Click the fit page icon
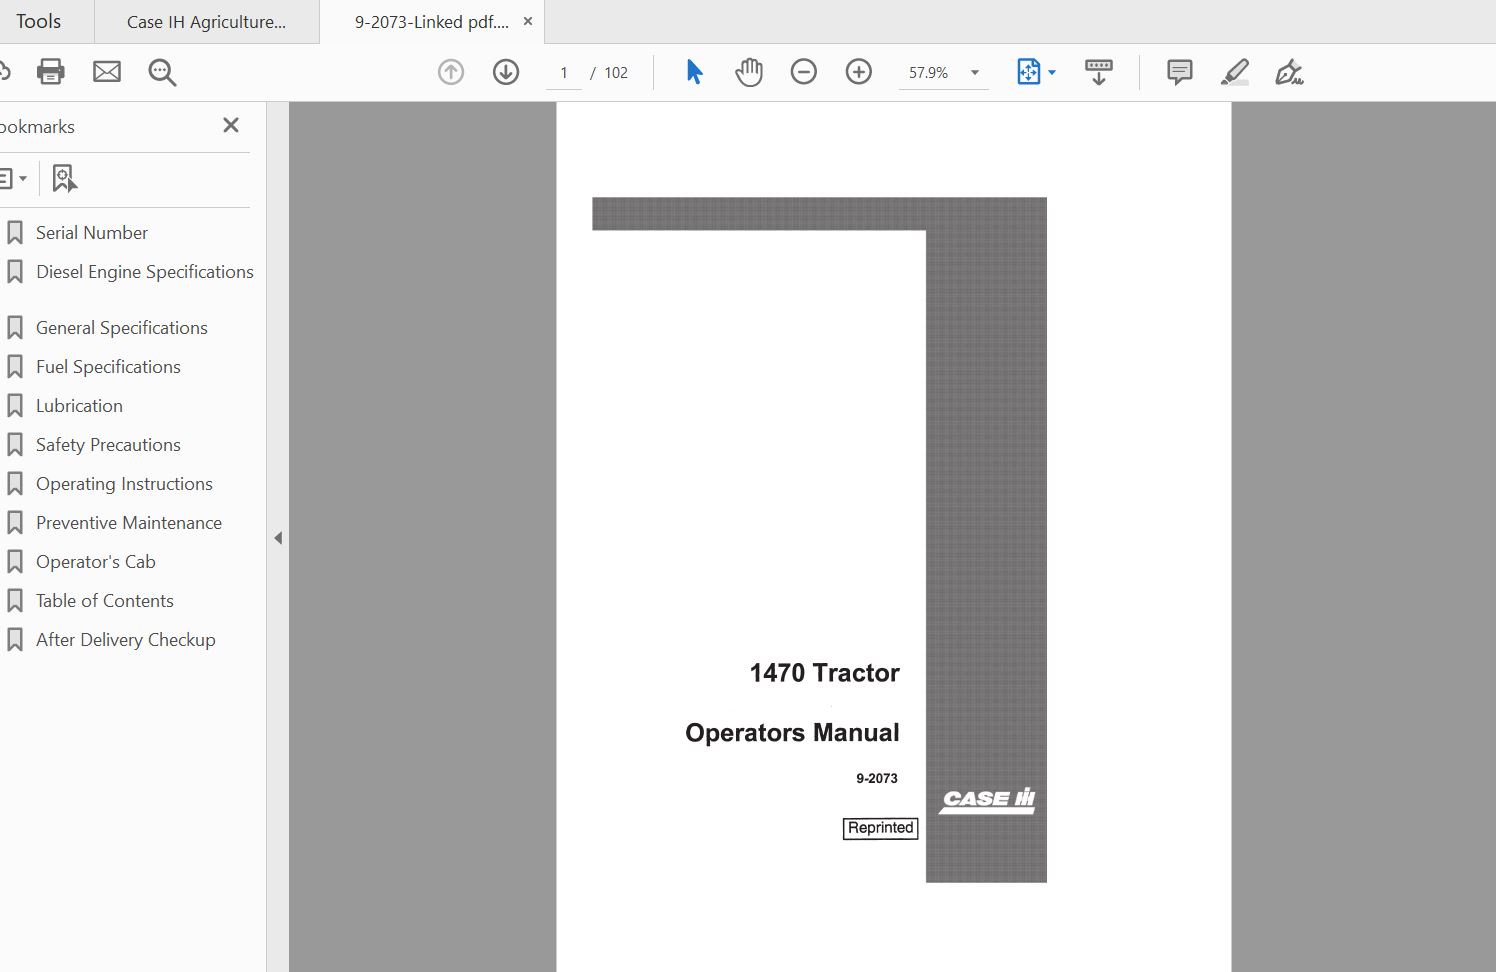The width and height of the screenshot is (1496, 972). [1029, 72]
